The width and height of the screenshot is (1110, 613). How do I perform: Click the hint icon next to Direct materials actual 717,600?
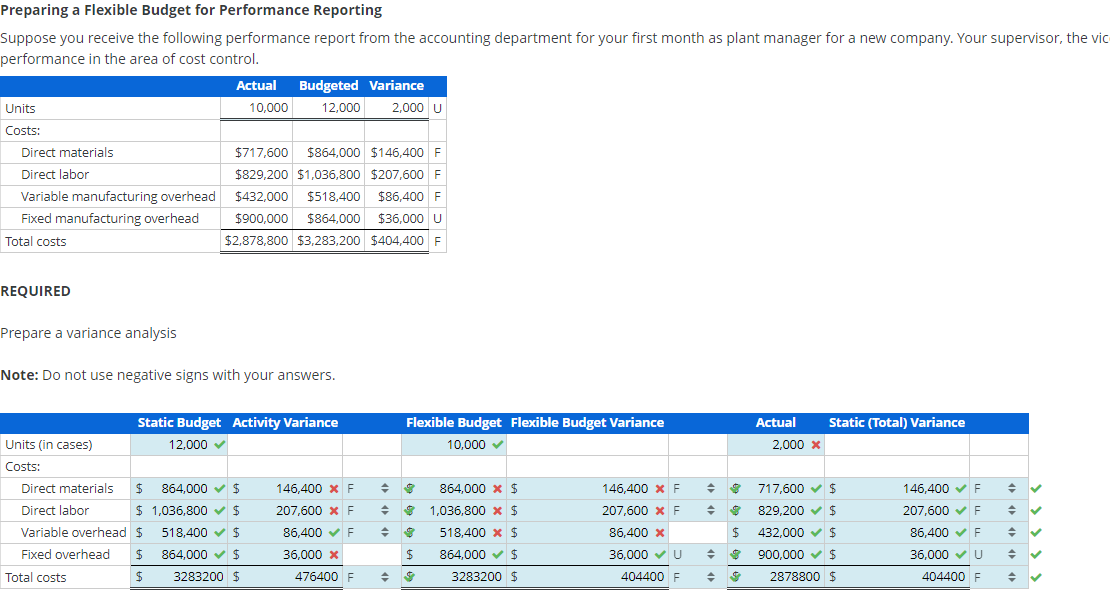[736, 488]
